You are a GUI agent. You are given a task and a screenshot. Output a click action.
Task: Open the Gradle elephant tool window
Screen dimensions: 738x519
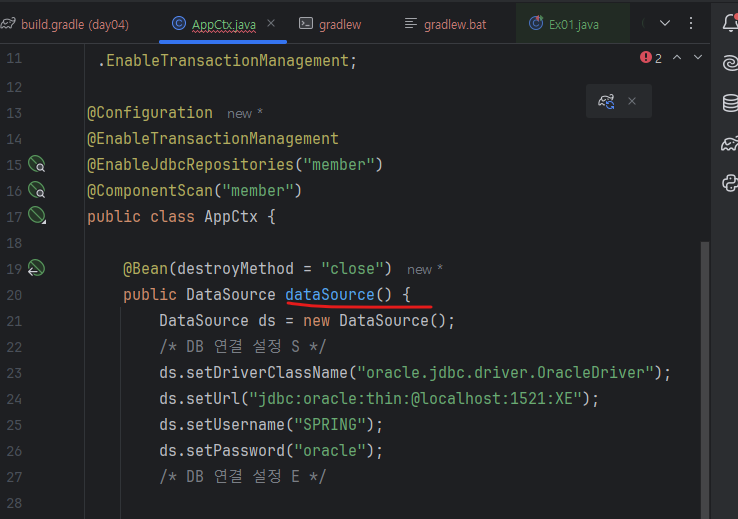coord(730,144)
